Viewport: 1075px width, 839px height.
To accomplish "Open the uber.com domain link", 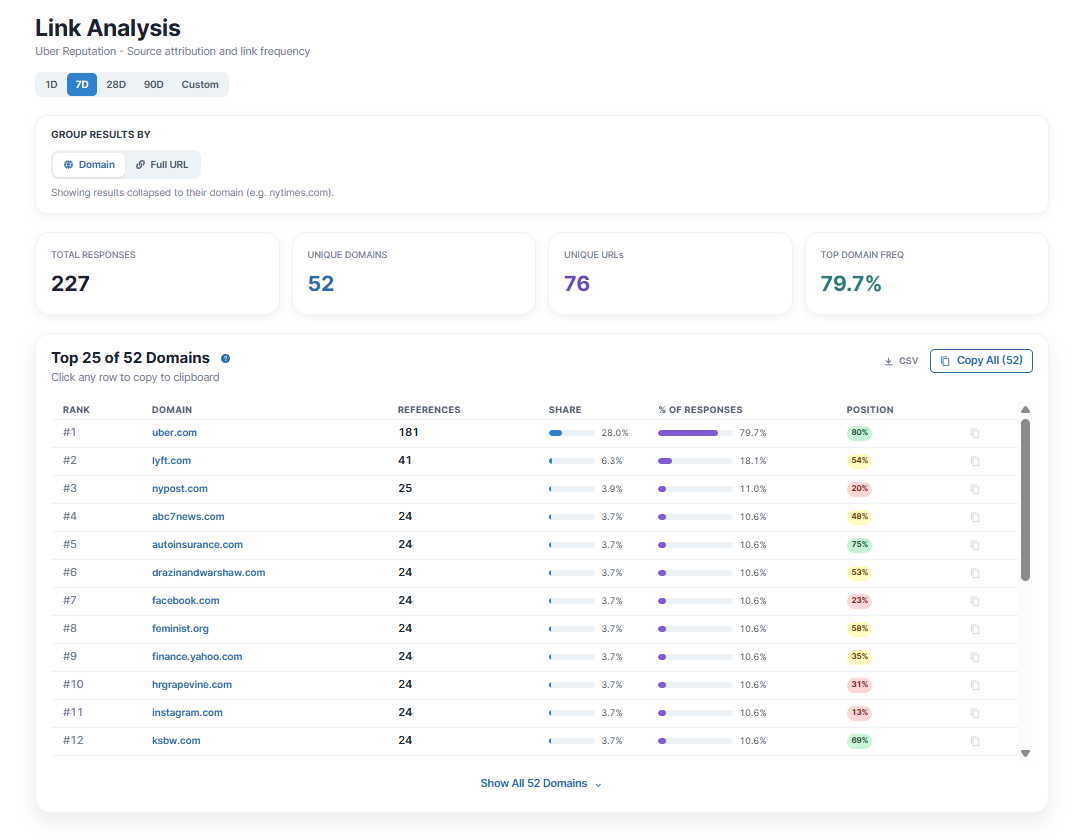I will 174,433.
